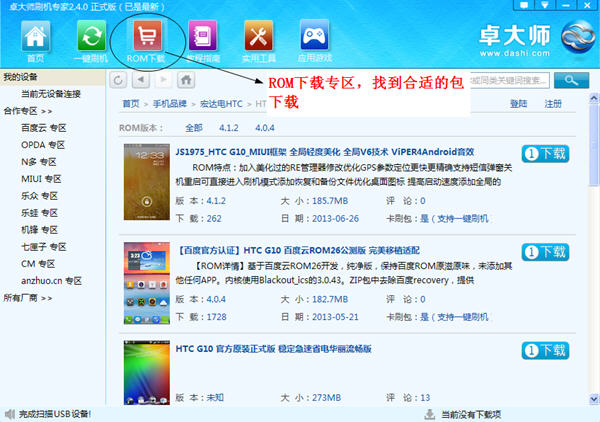Filter ROM version by 全部
The width and height of the screenshot is (600, 422).
click(x=194, y=128)
